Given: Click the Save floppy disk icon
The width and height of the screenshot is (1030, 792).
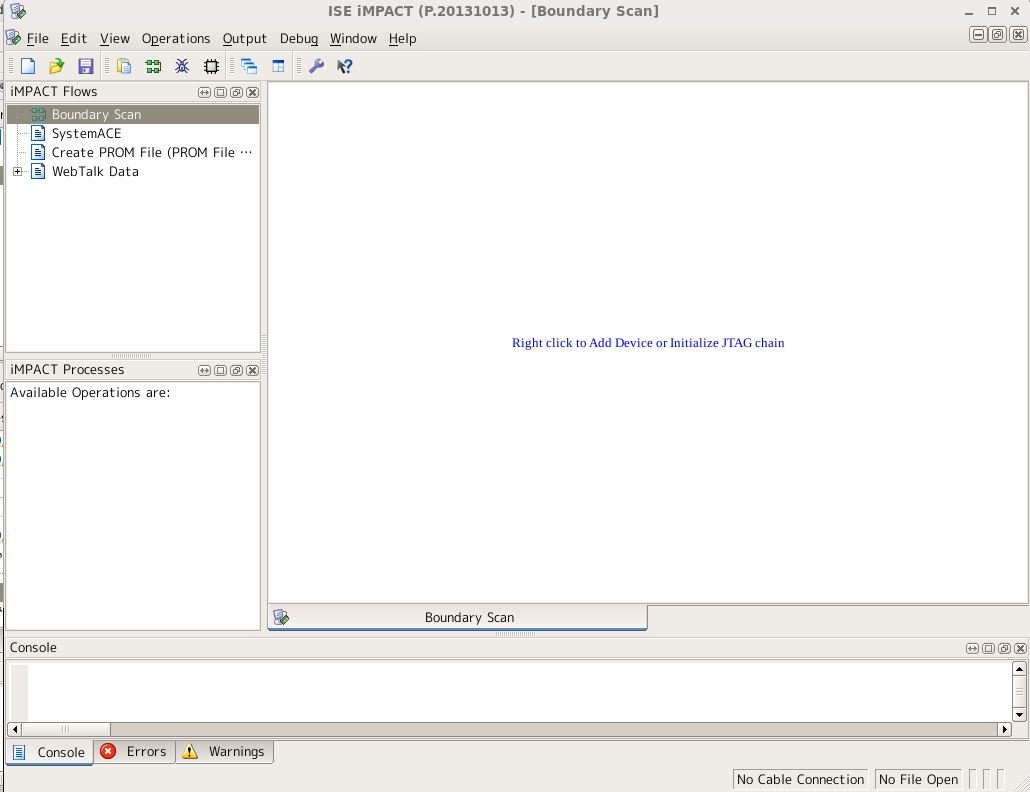Looking at the screenshot, I should coord(86,67).
